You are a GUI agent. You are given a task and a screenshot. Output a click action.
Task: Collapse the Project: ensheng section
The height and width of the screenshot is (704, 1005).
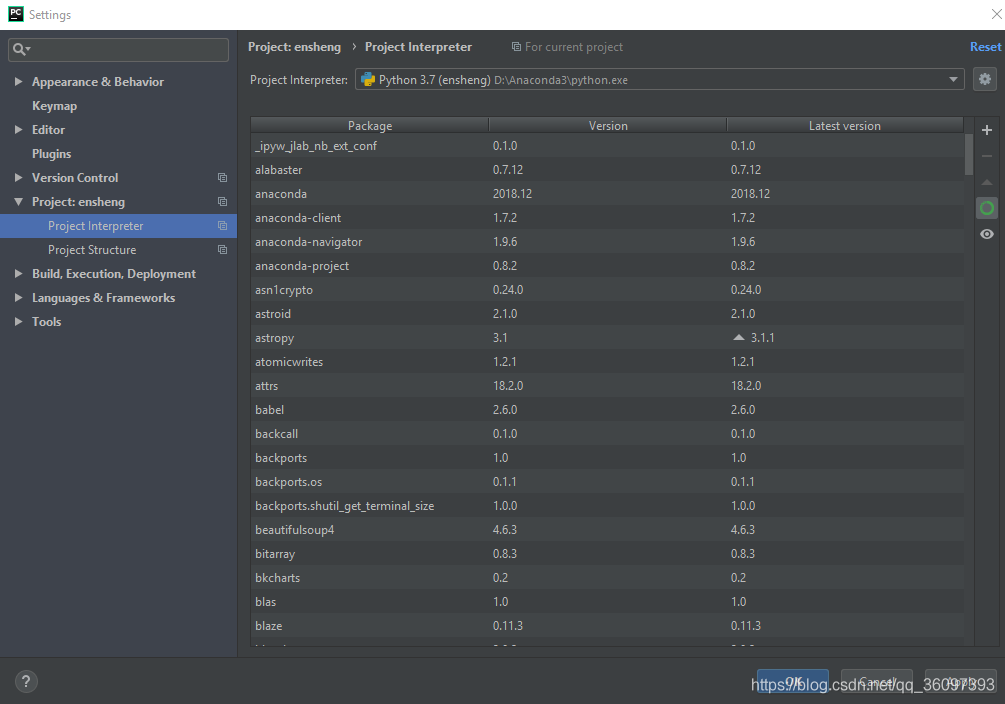pyautogui.click(x=19, y=201)
